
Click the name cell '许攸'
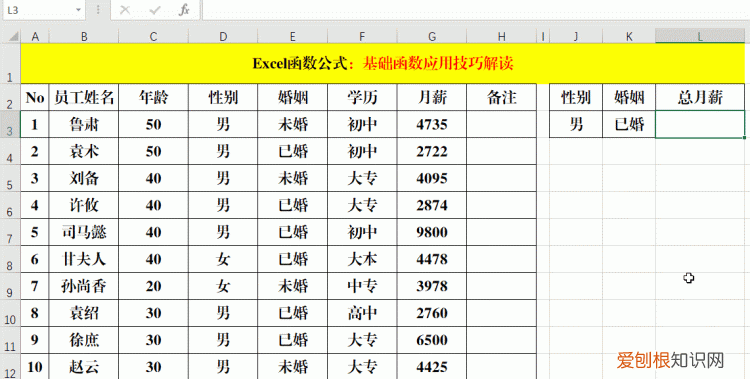click(84, 205)
